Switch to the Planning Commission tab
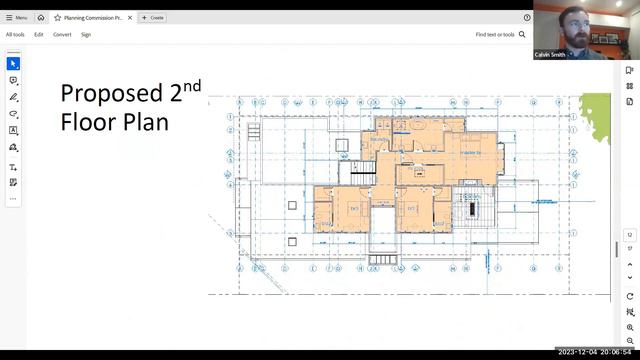 pos(93,18)
